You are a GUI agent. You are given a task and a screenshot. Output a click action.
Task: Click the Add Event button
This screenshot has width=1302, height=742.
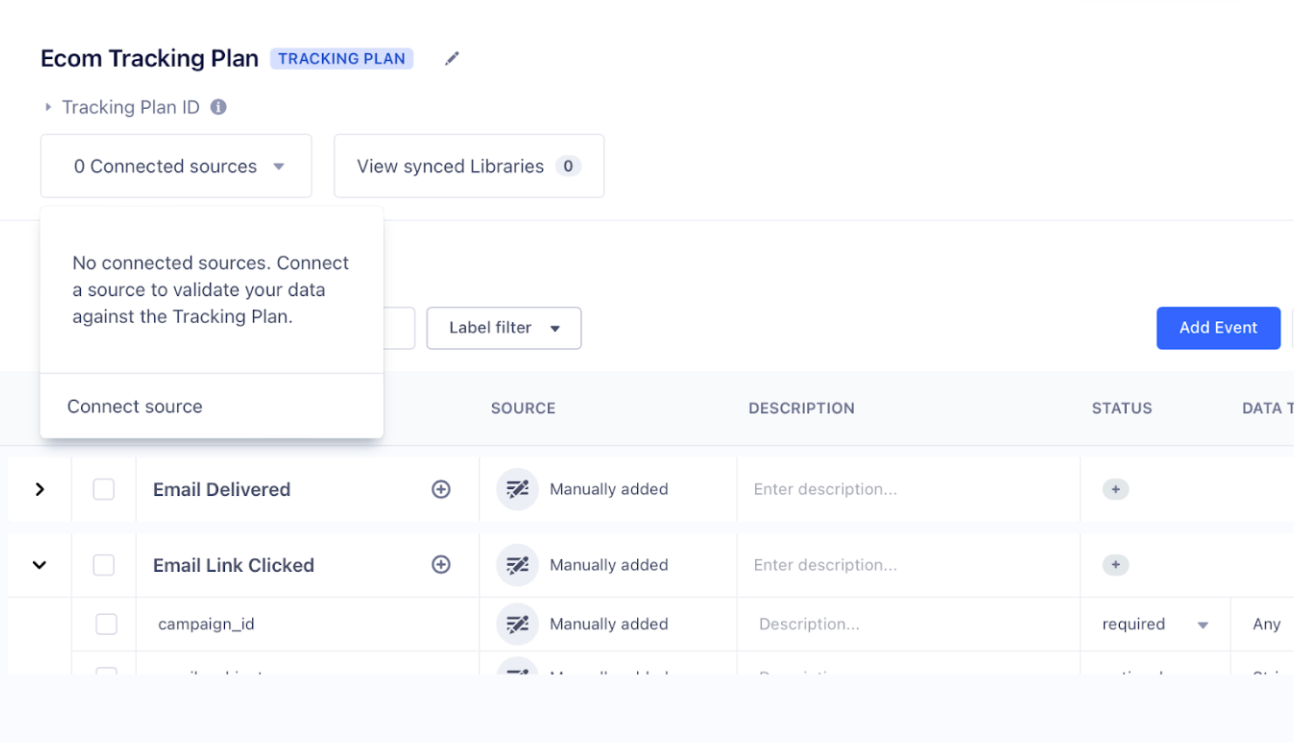click(x=1218, y=327)
